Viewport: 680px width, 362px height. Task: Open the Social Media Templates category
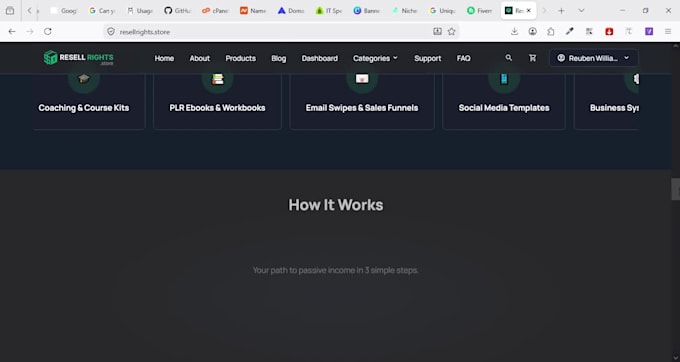click(504, 101)
